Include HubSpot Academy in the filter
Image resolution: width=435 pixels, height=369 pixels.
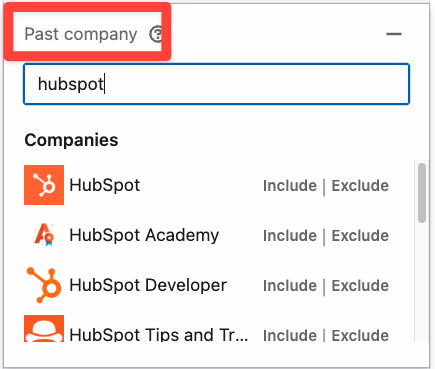tap(290, 236)
